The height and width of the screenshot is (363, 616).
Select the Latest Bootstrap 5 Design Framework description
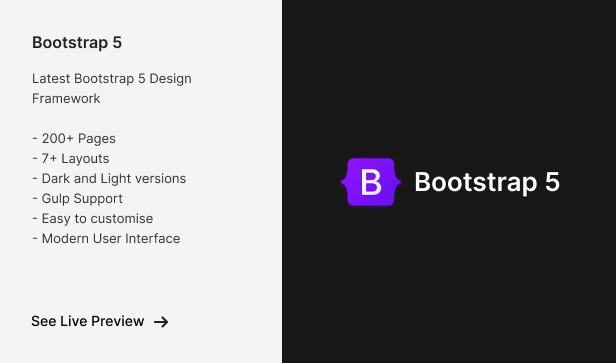point(112,88)
